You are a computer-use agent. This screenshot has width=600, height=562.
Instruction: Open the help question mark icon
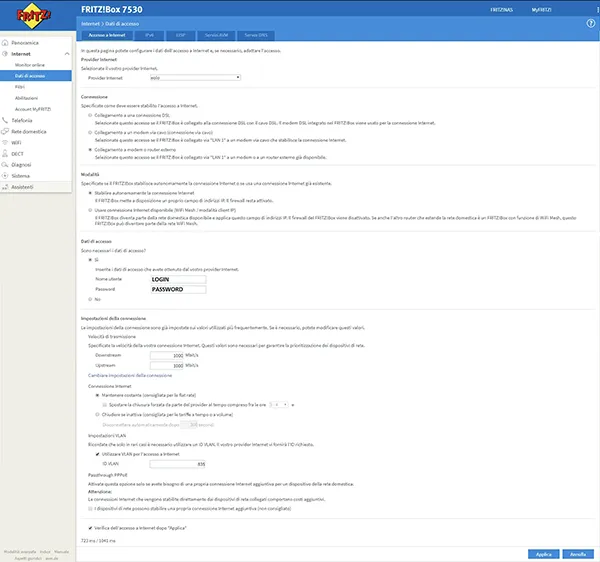[590, 22]
